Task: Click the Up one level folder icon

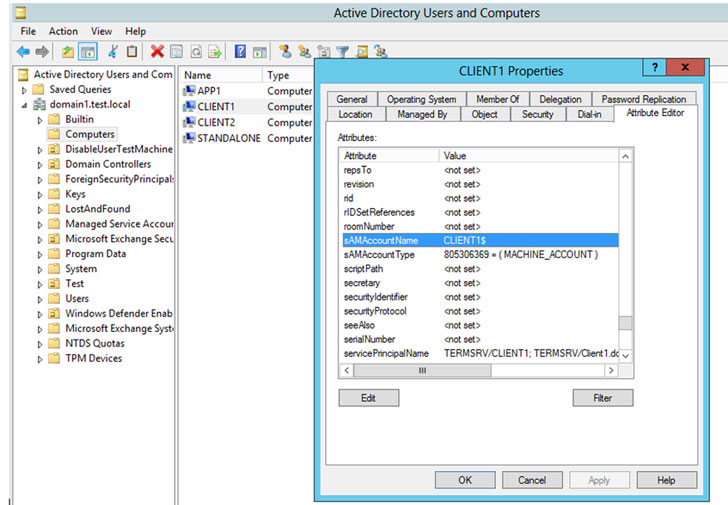Action: 68,51
